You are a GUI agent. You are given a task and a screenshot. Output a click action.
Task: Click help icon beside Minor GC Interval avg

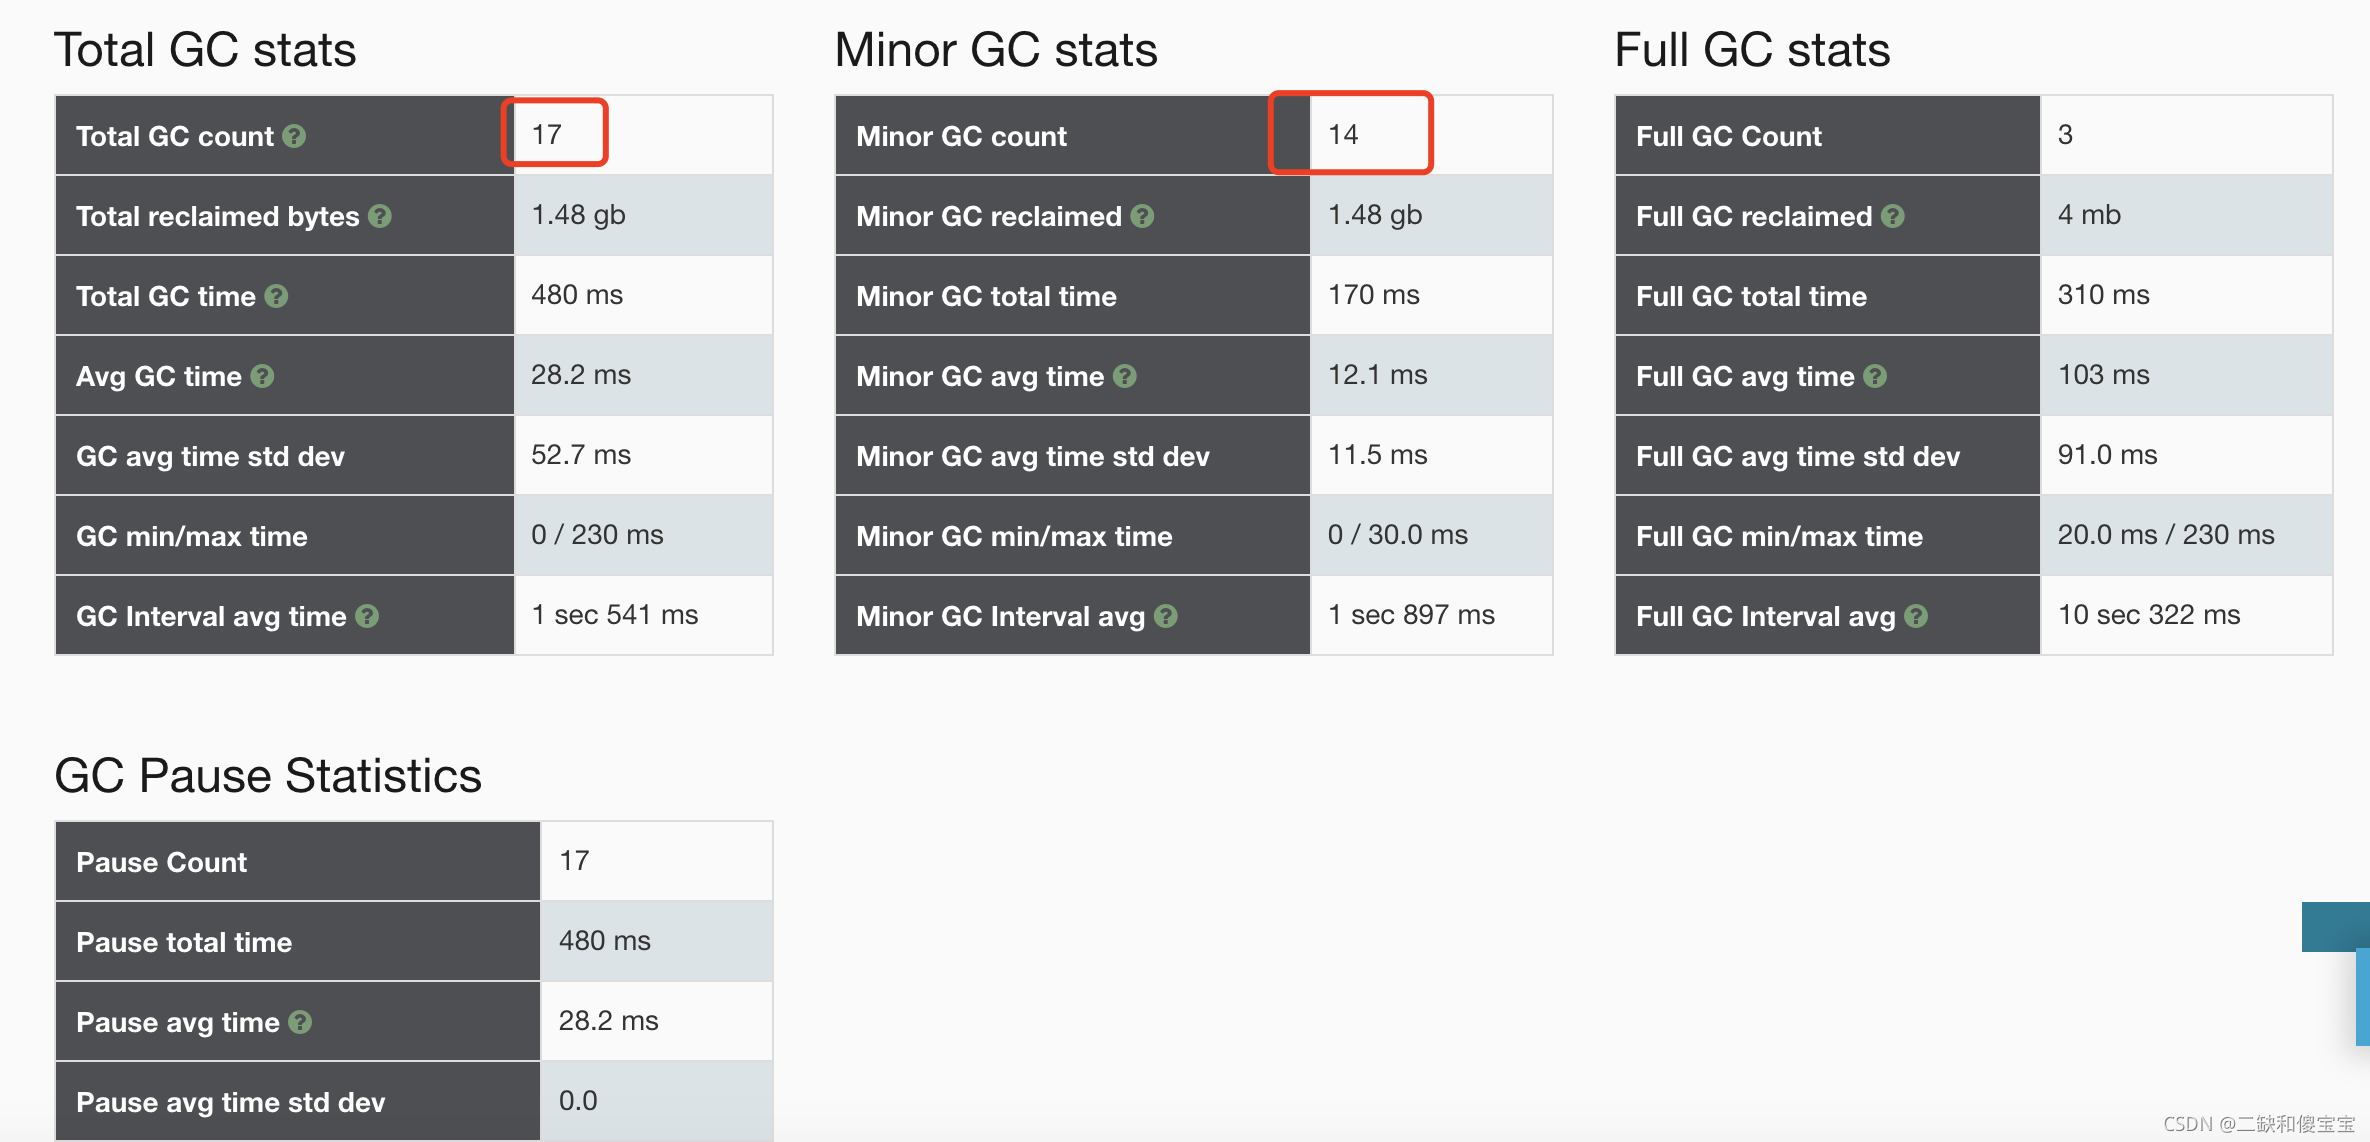[x=1166, y=616]
